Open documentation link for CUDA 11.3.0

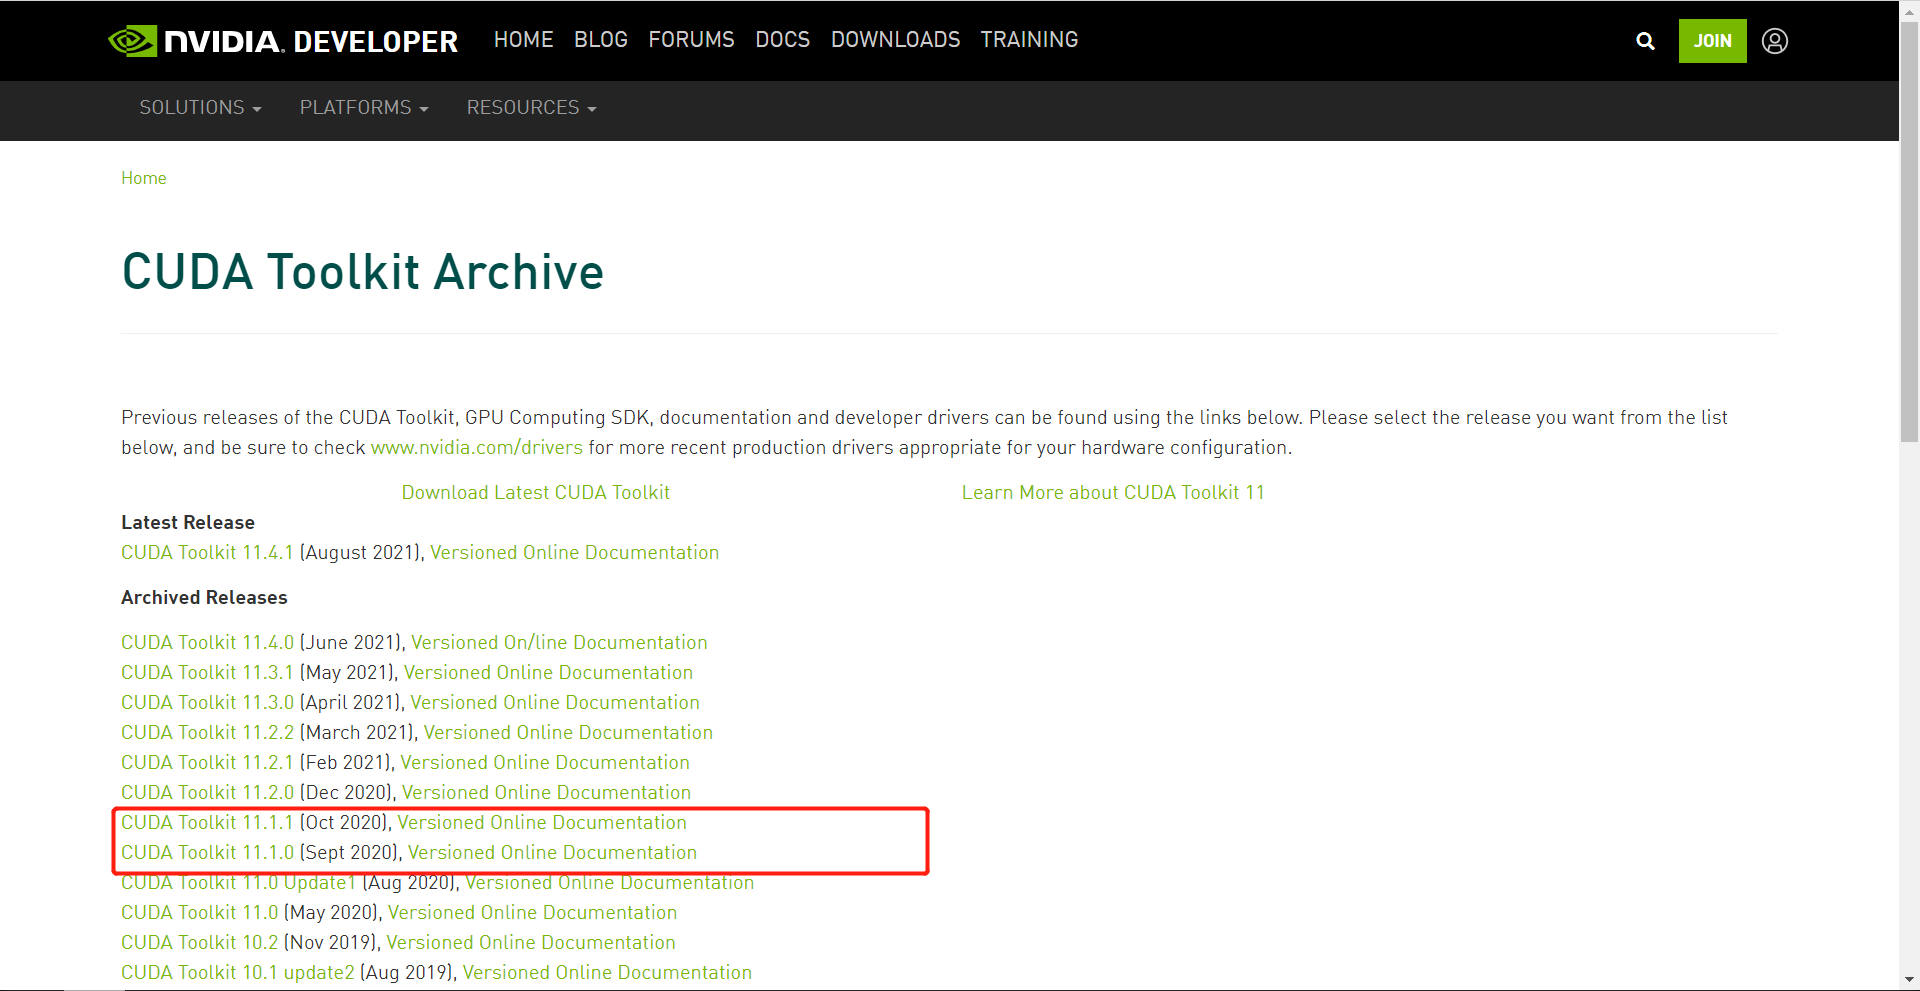(555, 703)
